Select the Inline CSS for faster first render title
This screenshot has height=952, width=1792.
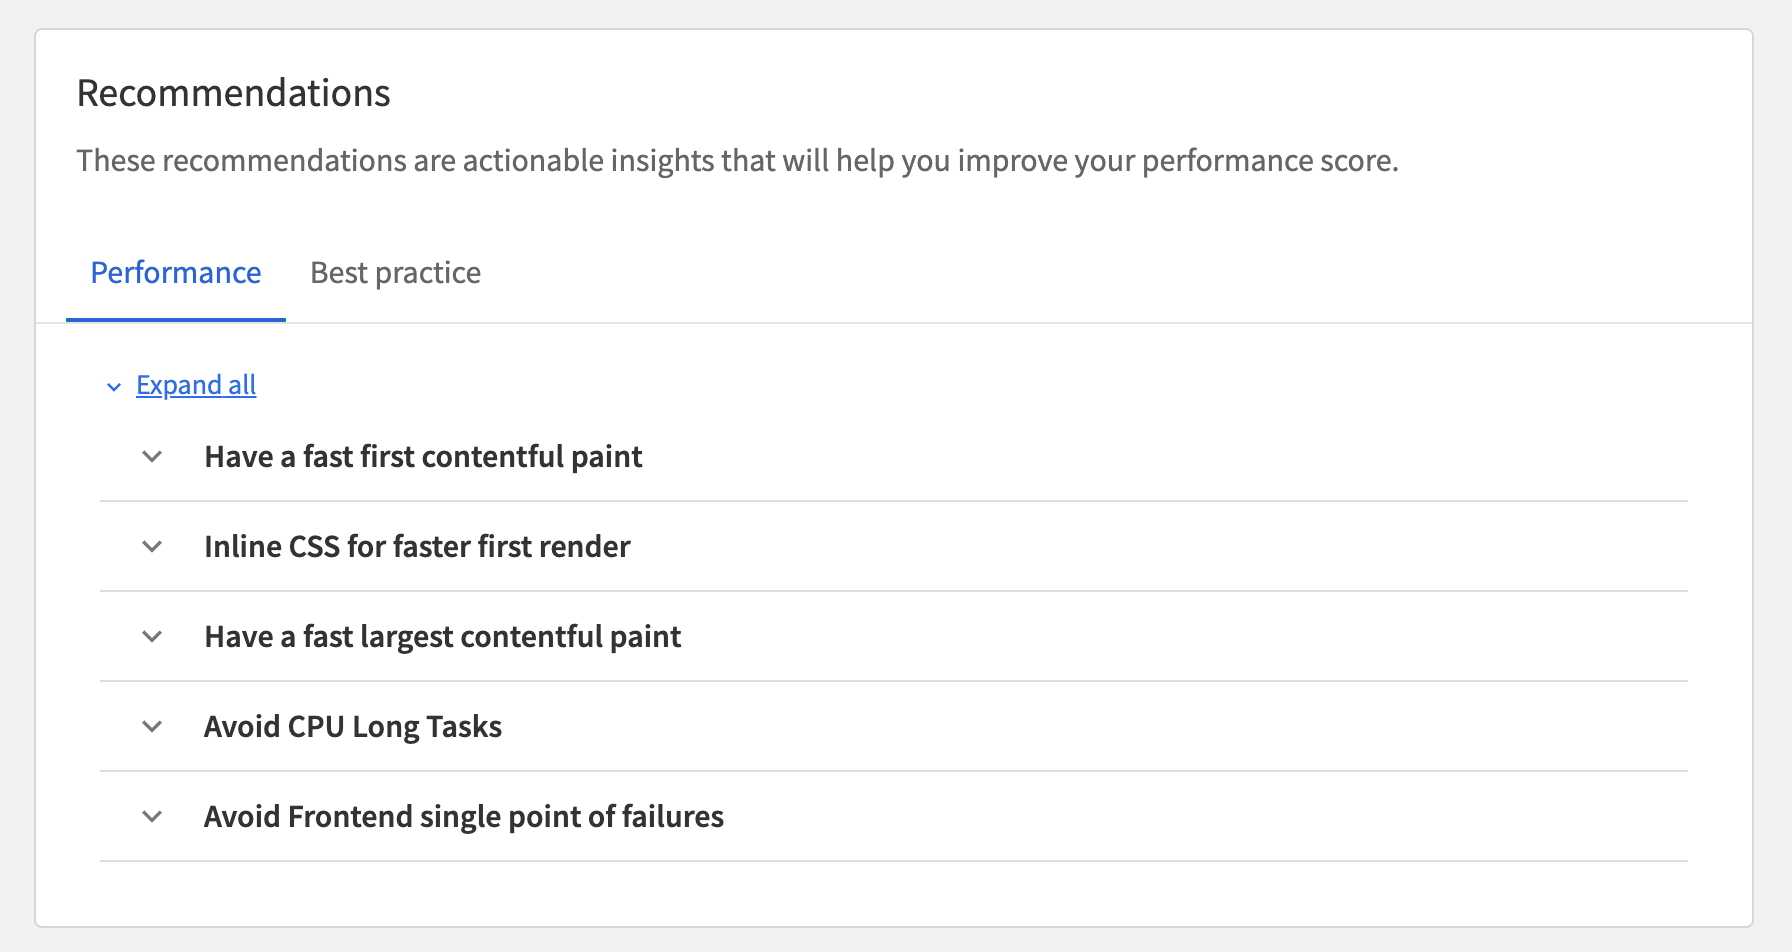[418, 546]
